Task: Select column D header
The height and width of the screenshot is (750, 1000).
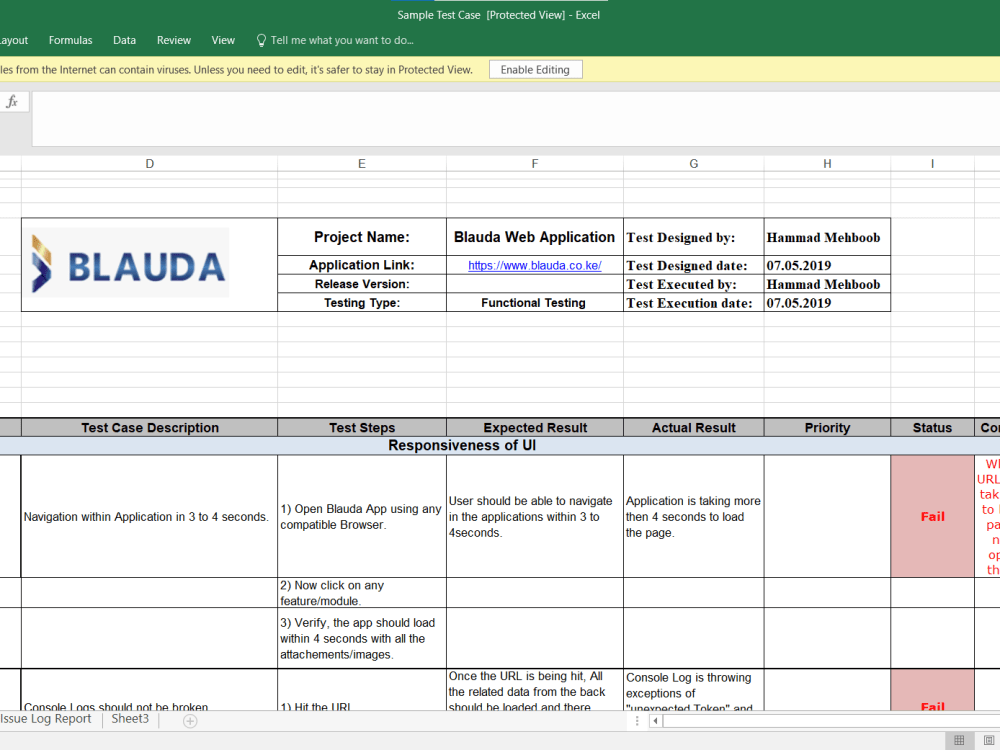Action: click(x=149, y=164)
